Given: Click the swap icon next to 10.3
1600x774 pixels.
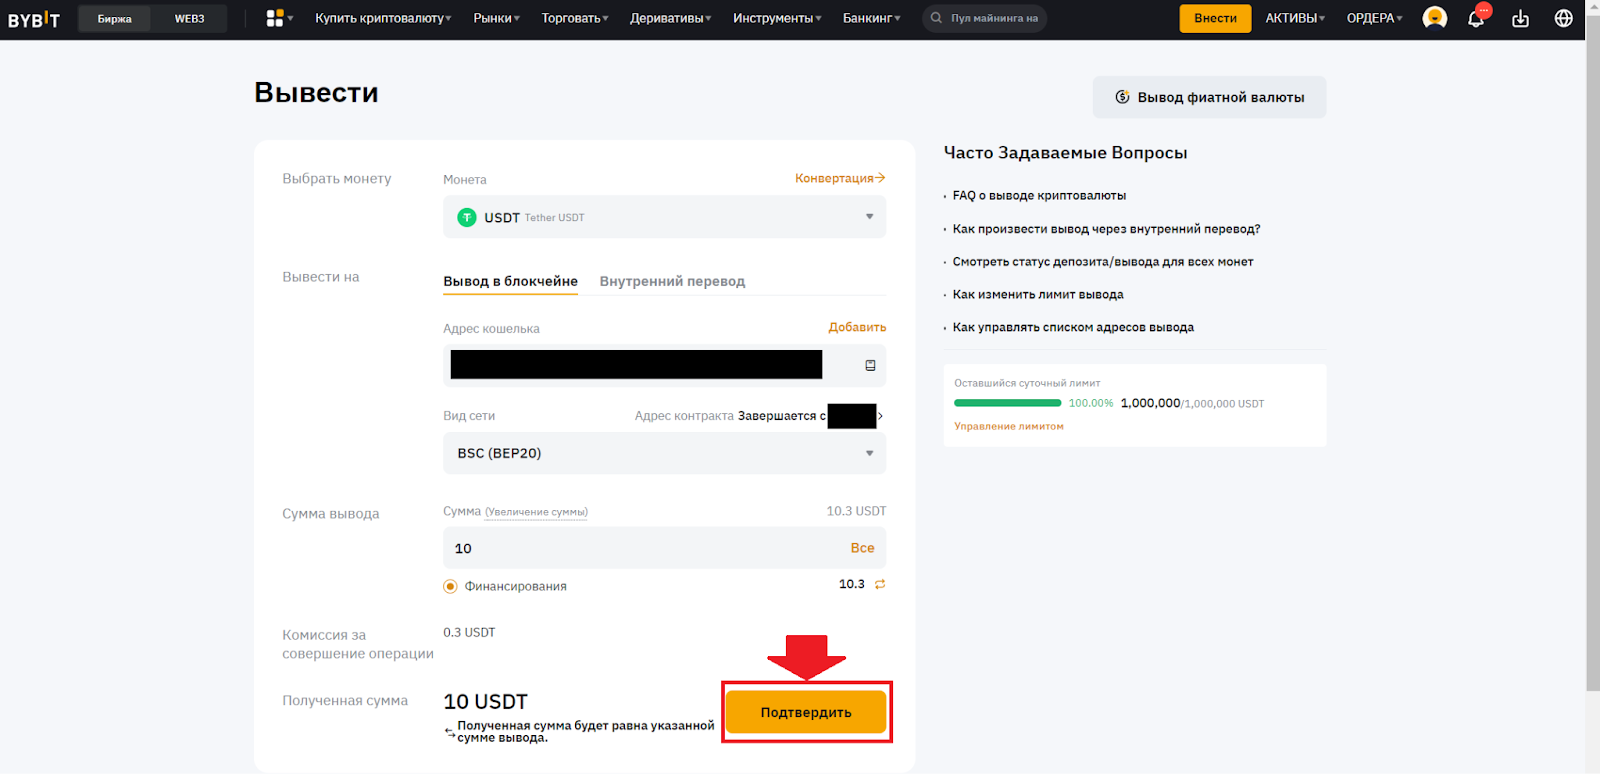Looking at the screenshot, I should pos(880,584).
